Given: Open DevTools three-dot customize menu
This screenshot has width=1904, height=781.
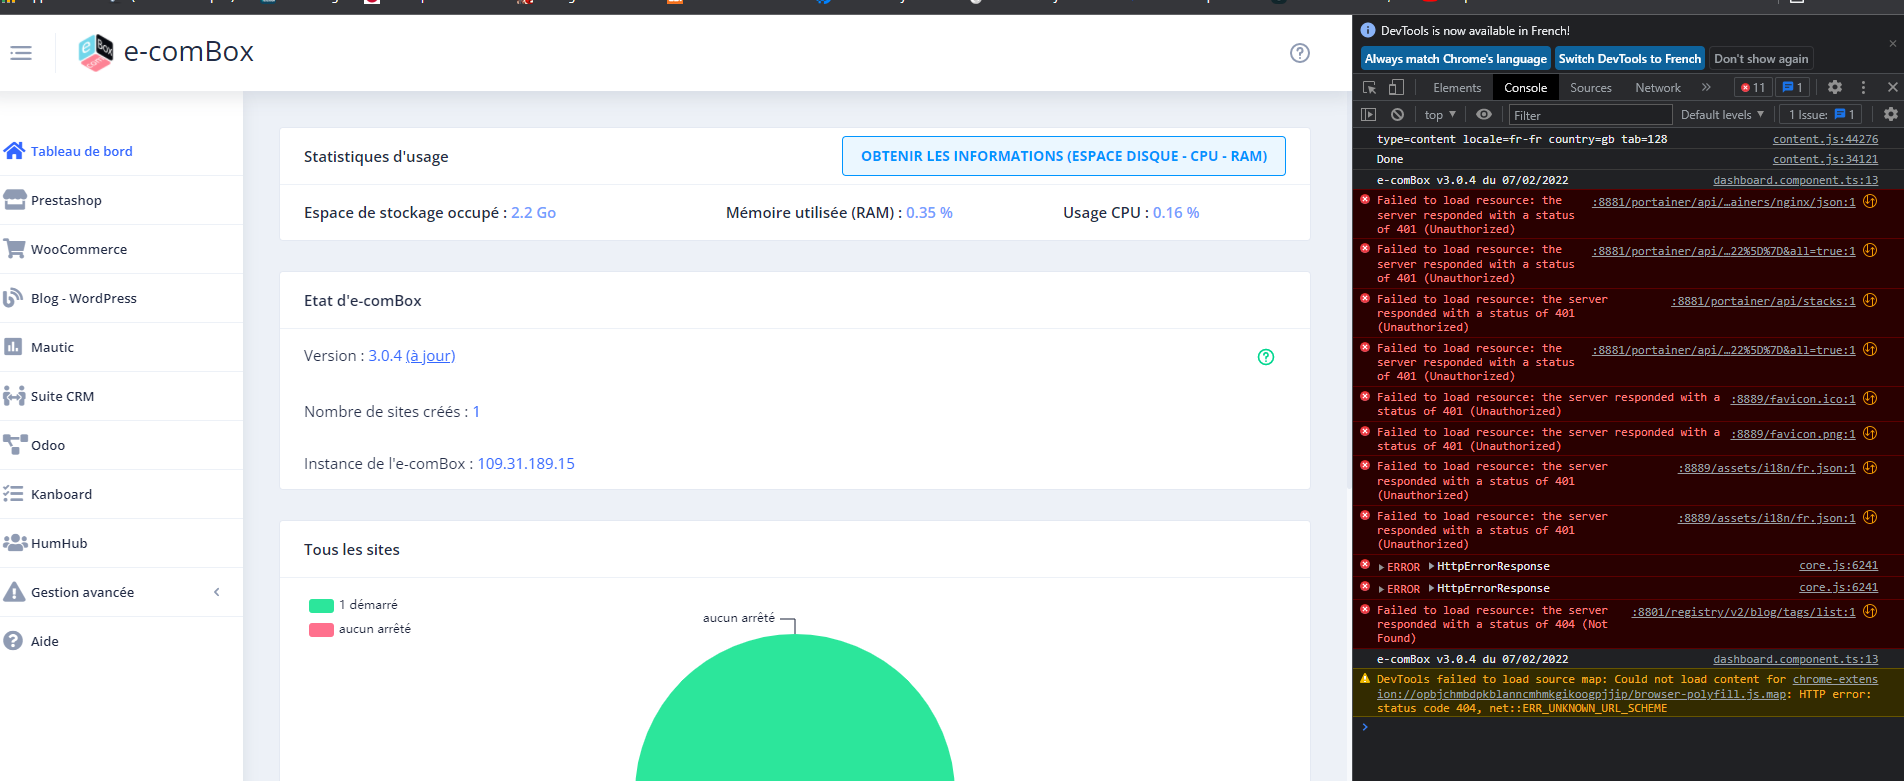Looking at the screenshot, I should pos(1863,88).
